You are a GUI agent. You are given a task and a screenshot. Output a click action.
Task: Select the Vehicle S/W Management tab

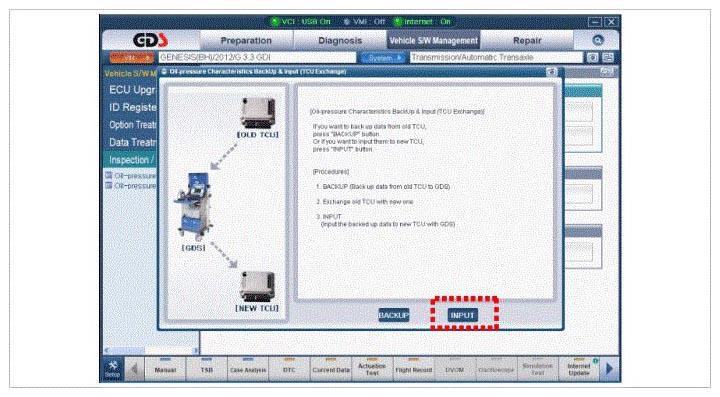[433, 40]
